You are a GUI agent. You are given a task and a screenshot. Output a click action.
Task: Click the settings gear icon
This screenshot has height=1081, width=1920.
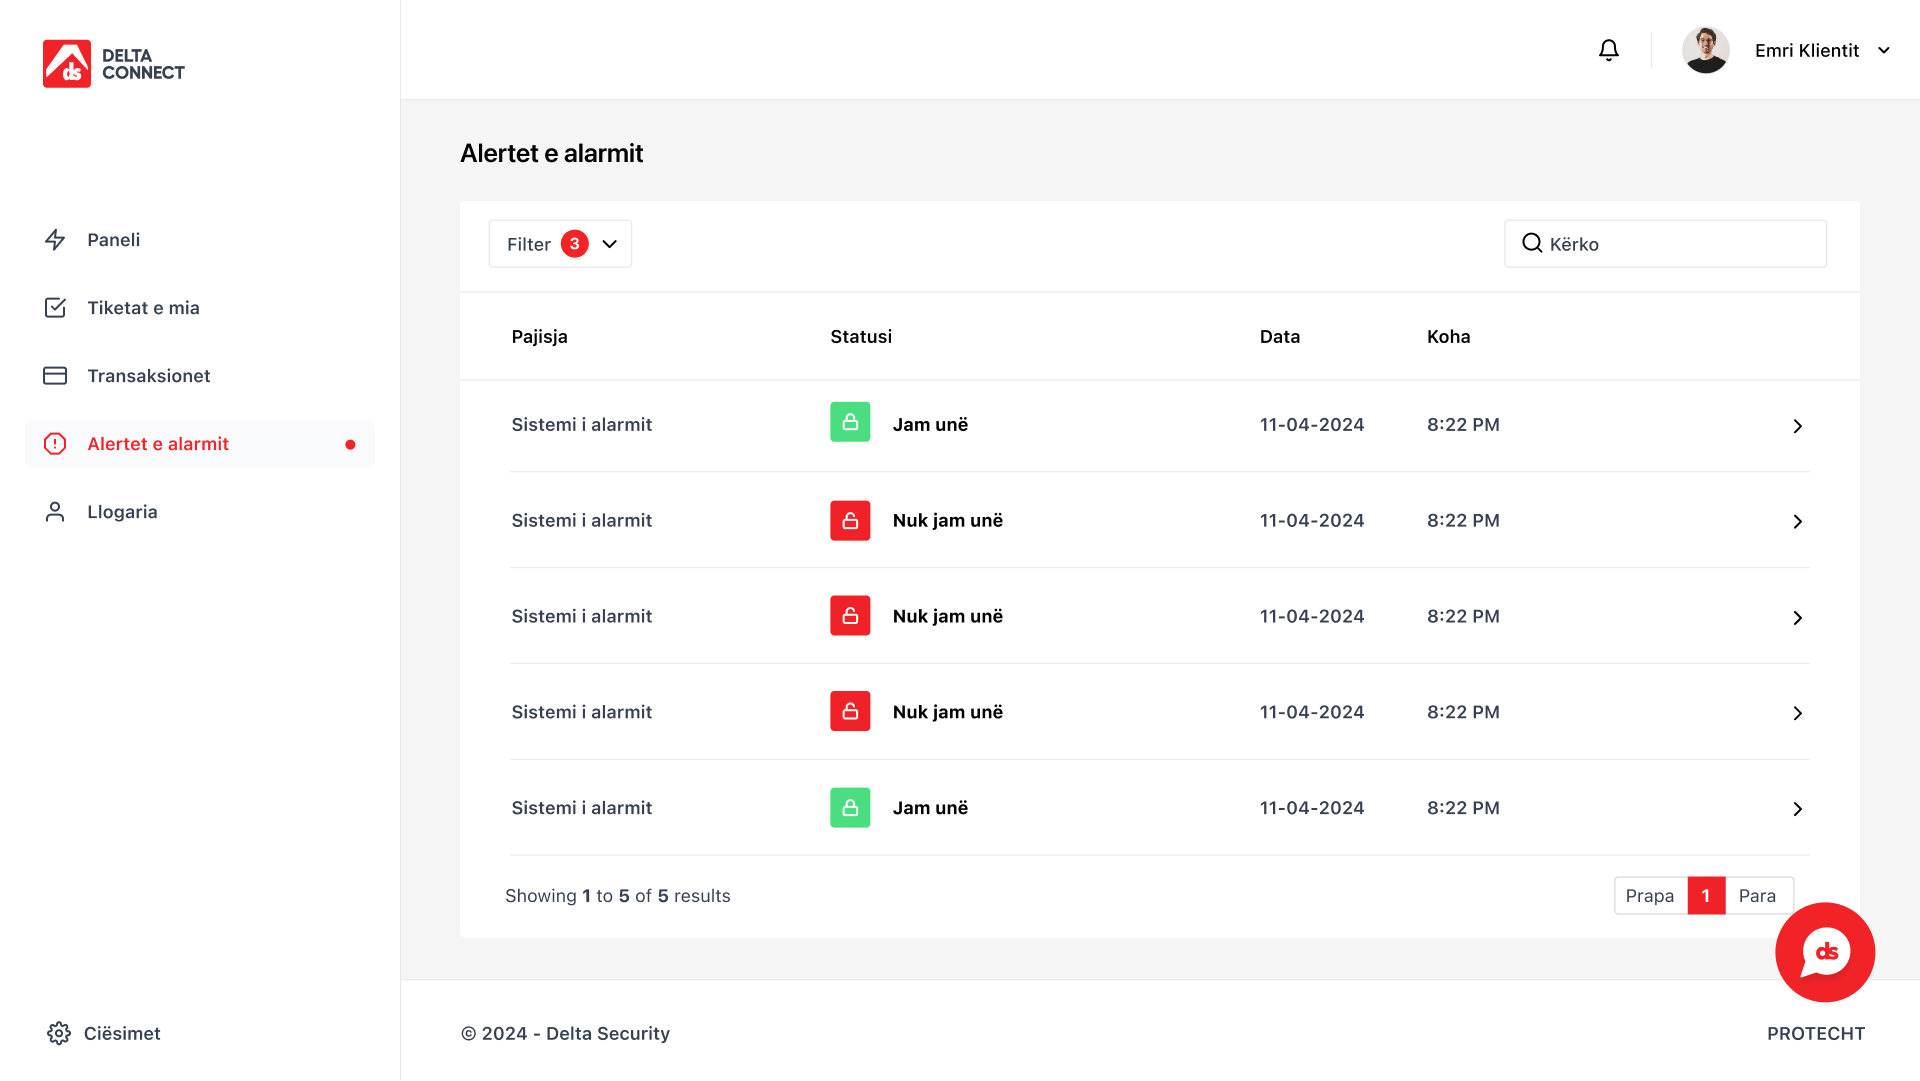[x=59, y=1034]
